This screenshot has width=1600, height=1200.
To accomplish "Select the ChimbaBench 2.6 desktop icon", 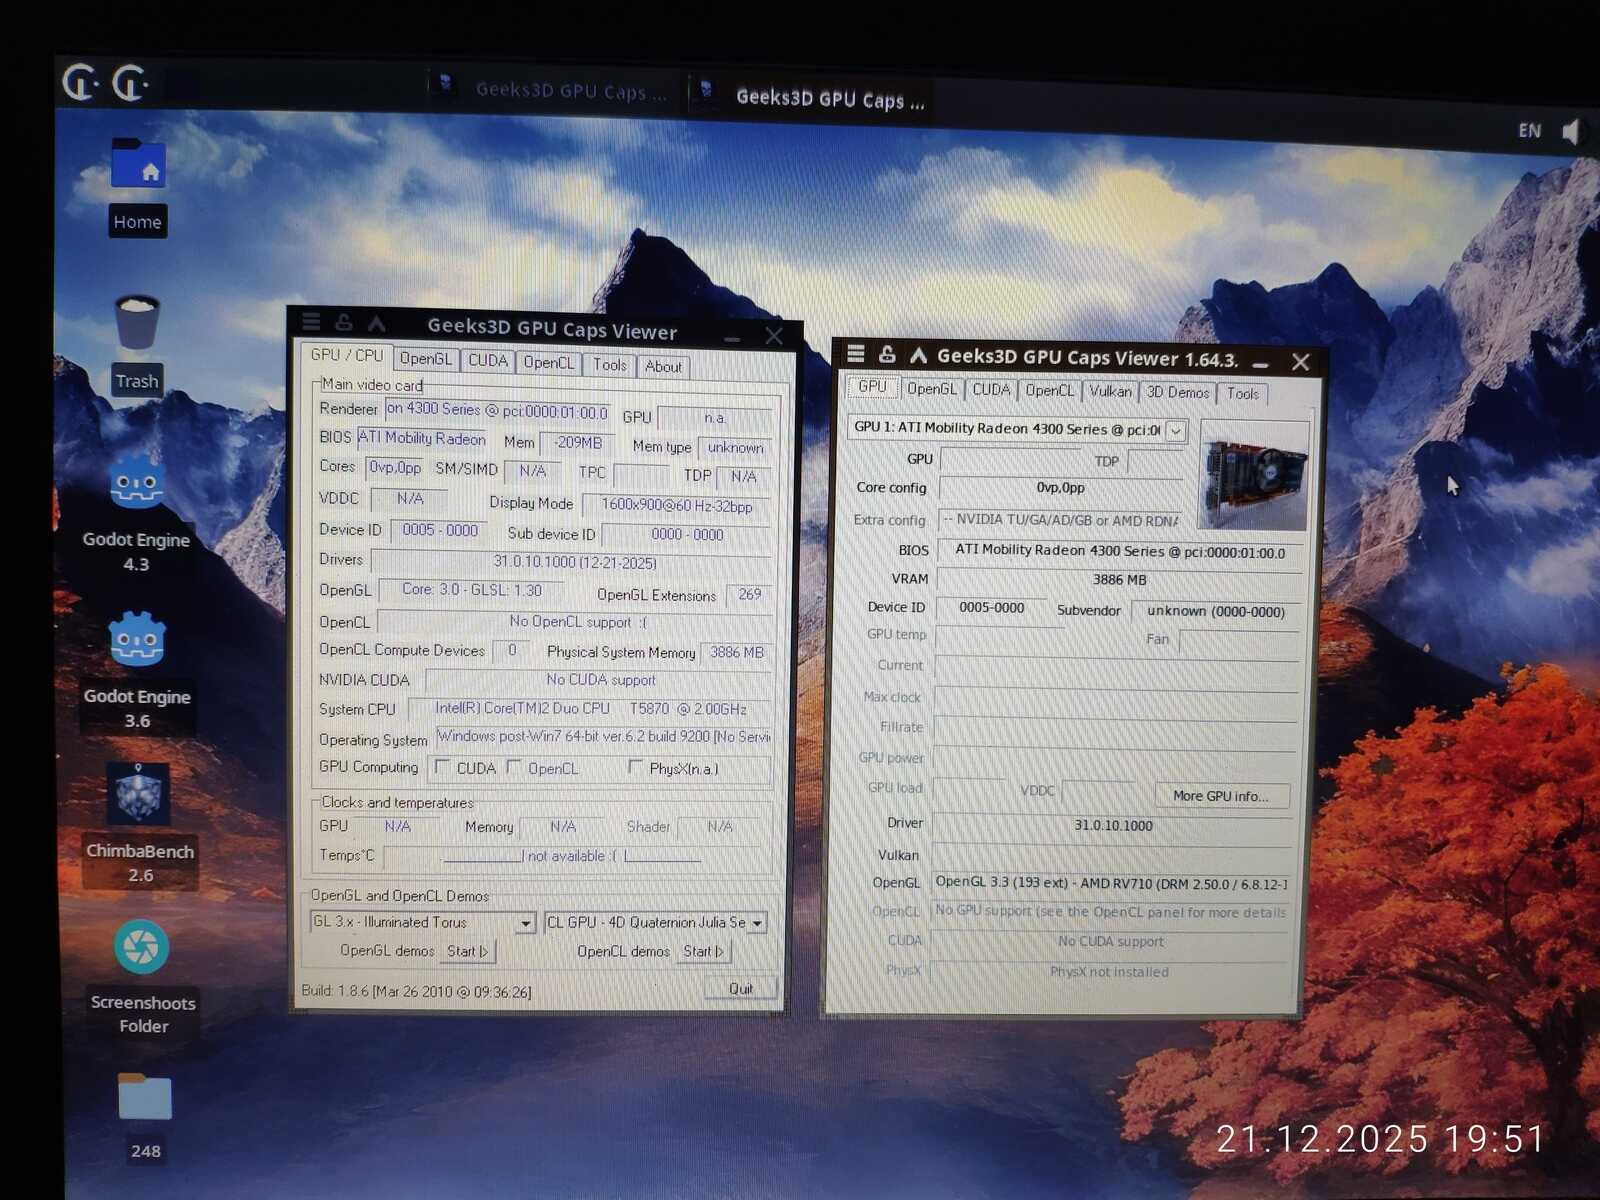I will click(139, 794).
